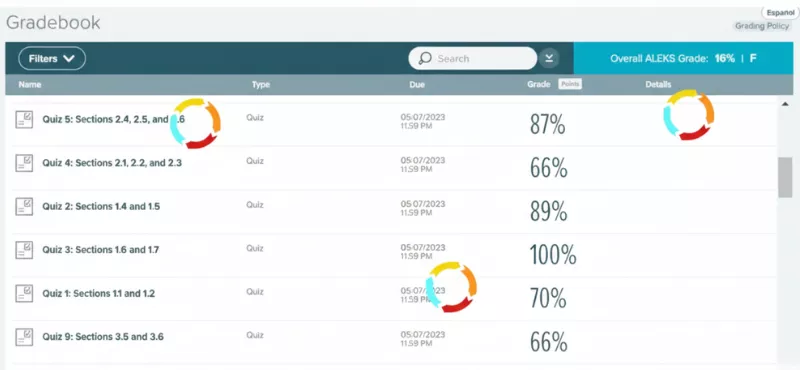800x370 pixels.
Task: Click the due date of Quiz 4
Action: (422, 164)
